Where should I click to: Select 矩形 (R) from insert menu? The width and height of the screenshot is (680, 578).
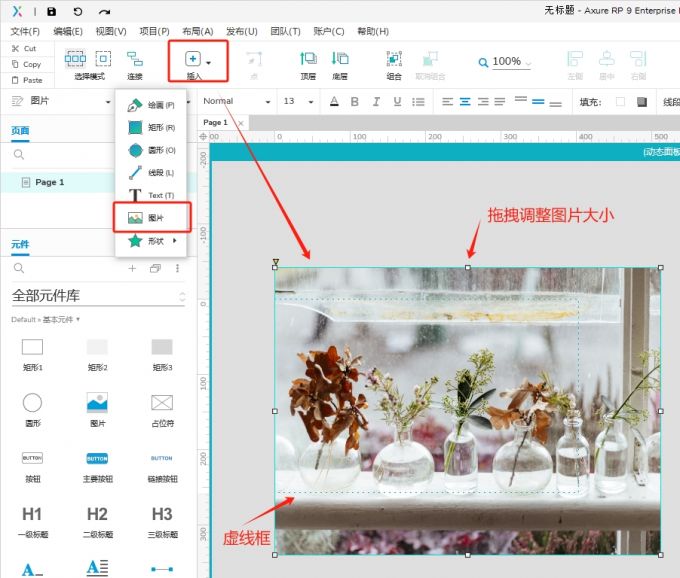(x=151, y=127)
